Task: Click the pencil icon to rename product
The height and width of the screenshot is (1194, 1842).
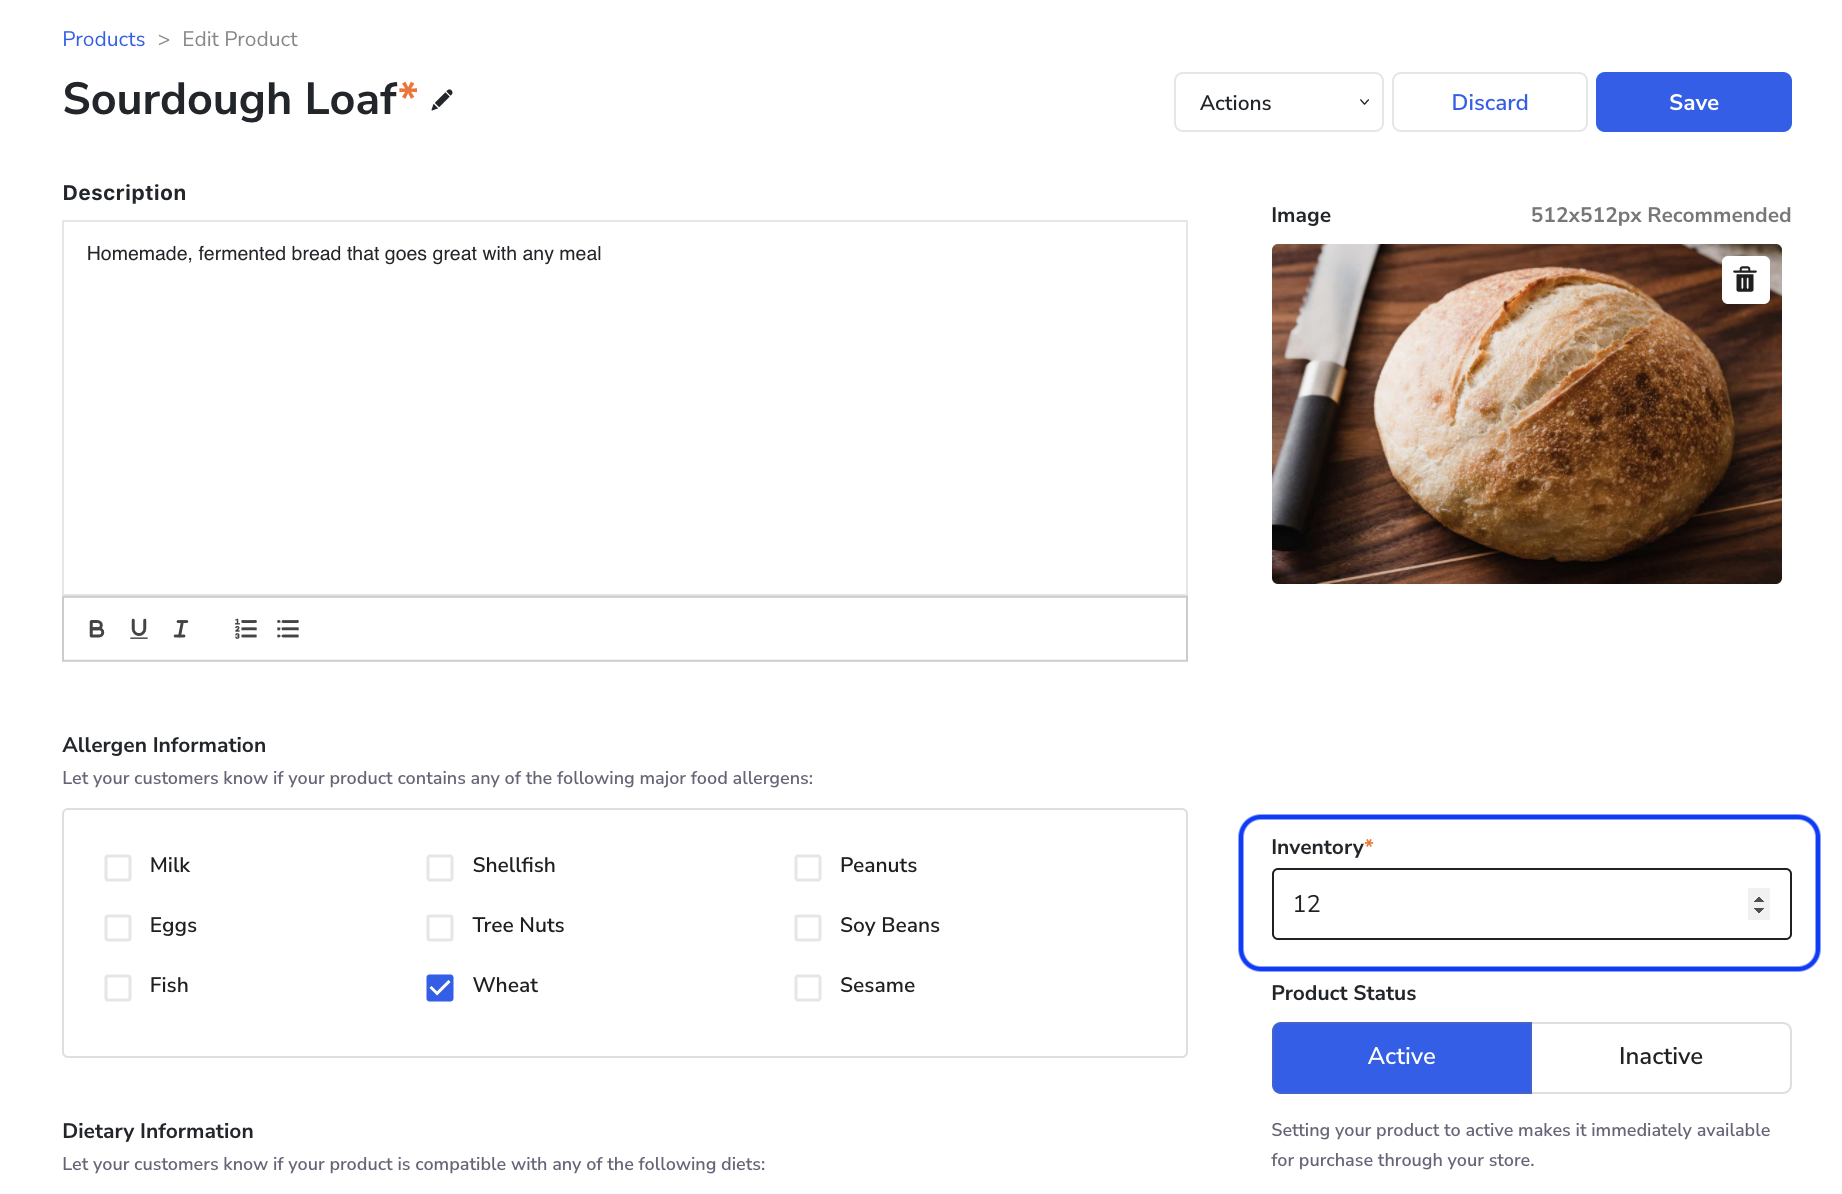Action: click(x=442, y=100)
